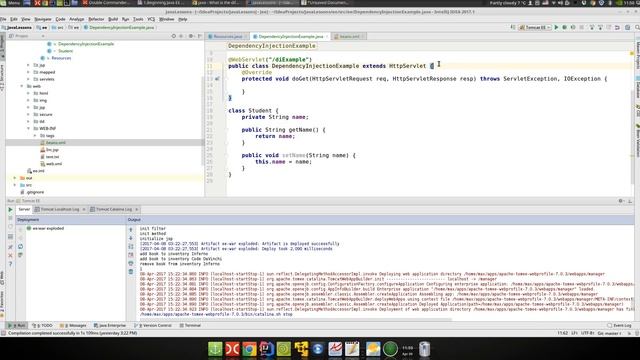
Task: Open the Navigate menu
Action: coord(43,19)
